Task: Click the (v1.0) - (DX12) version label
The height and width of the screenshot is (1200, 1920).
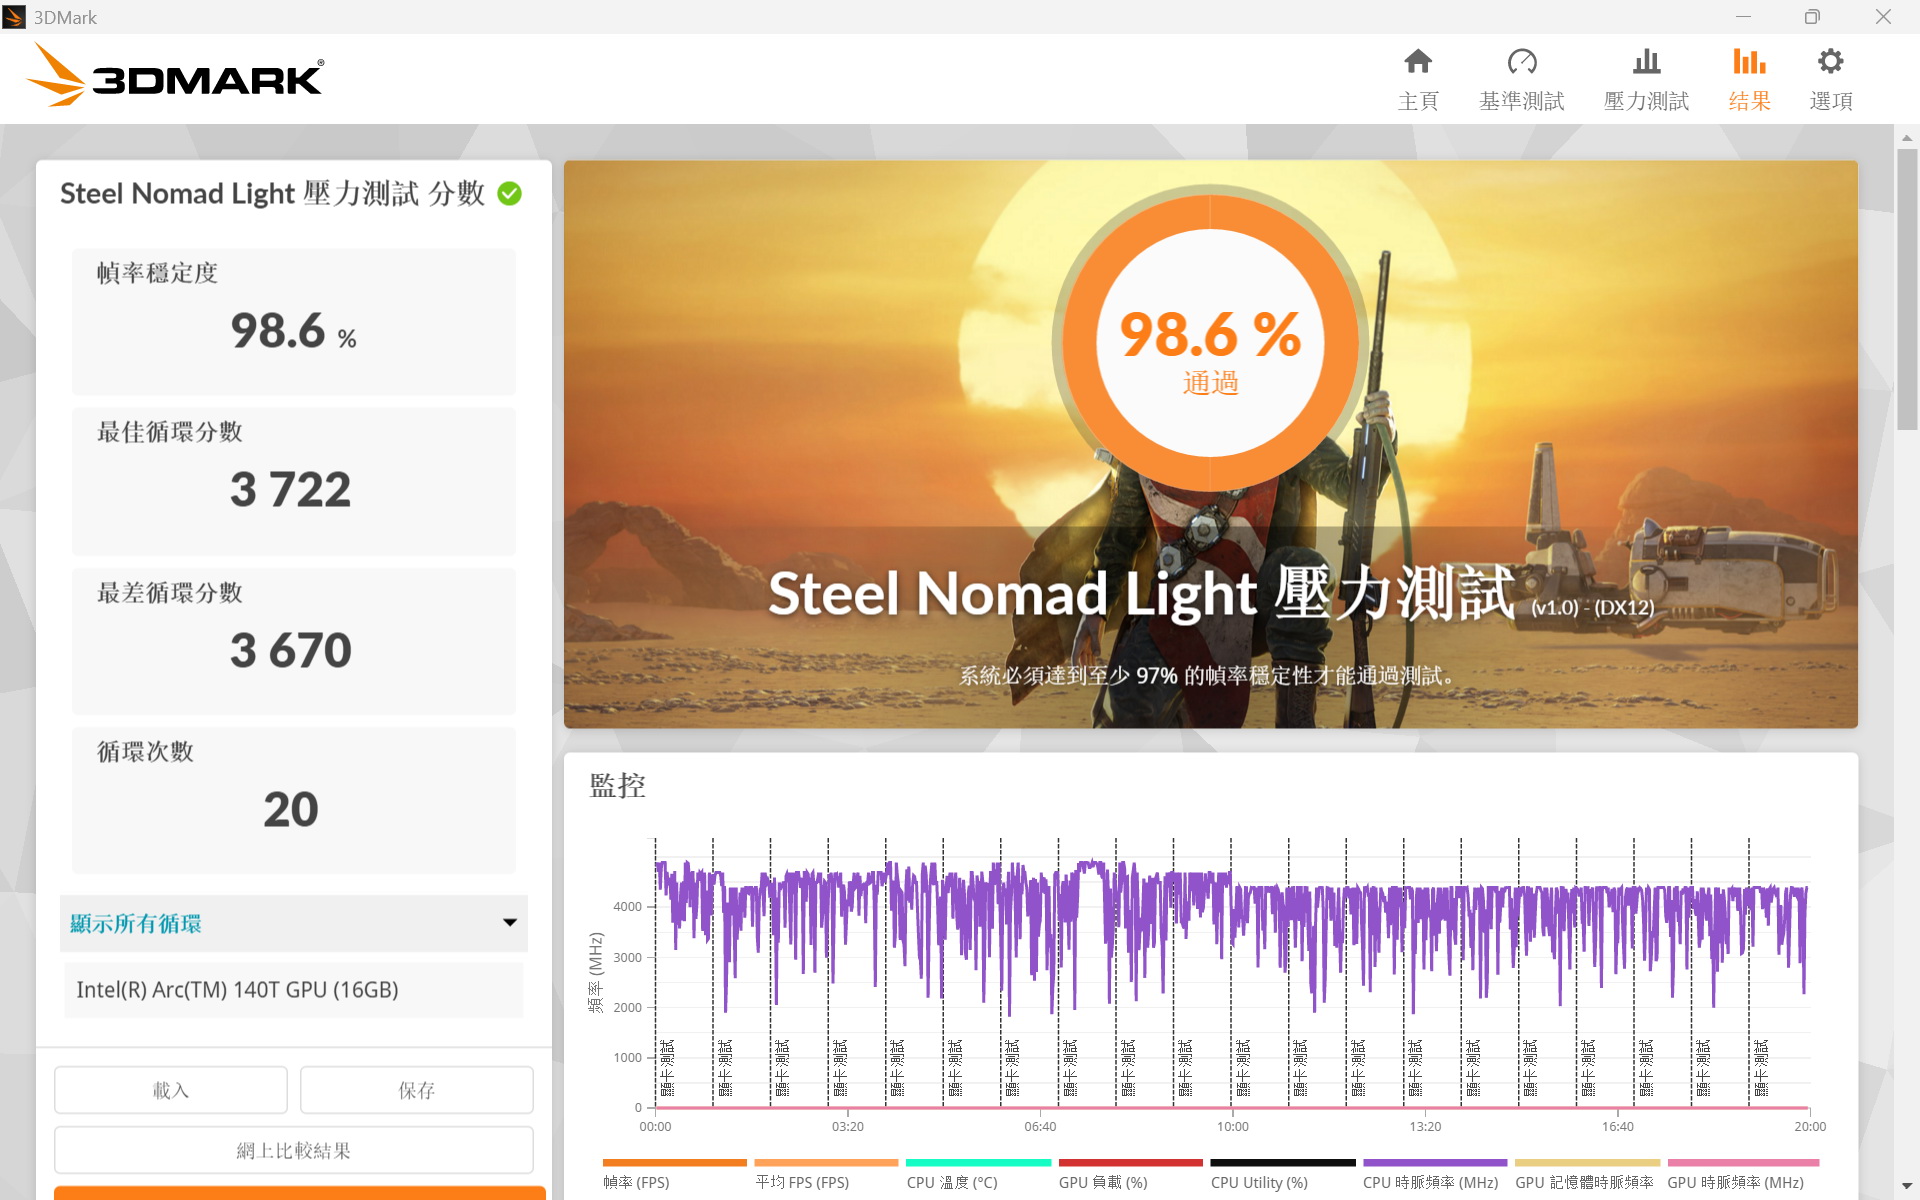Action: point(1593,607)
